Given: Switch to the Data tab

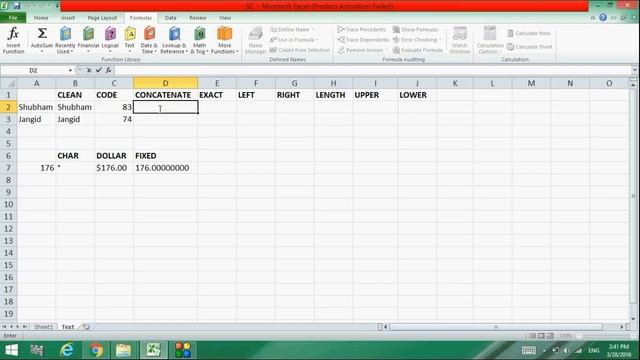Looking at the screenshot, I should pyautogui.click(x=171, y=18).
